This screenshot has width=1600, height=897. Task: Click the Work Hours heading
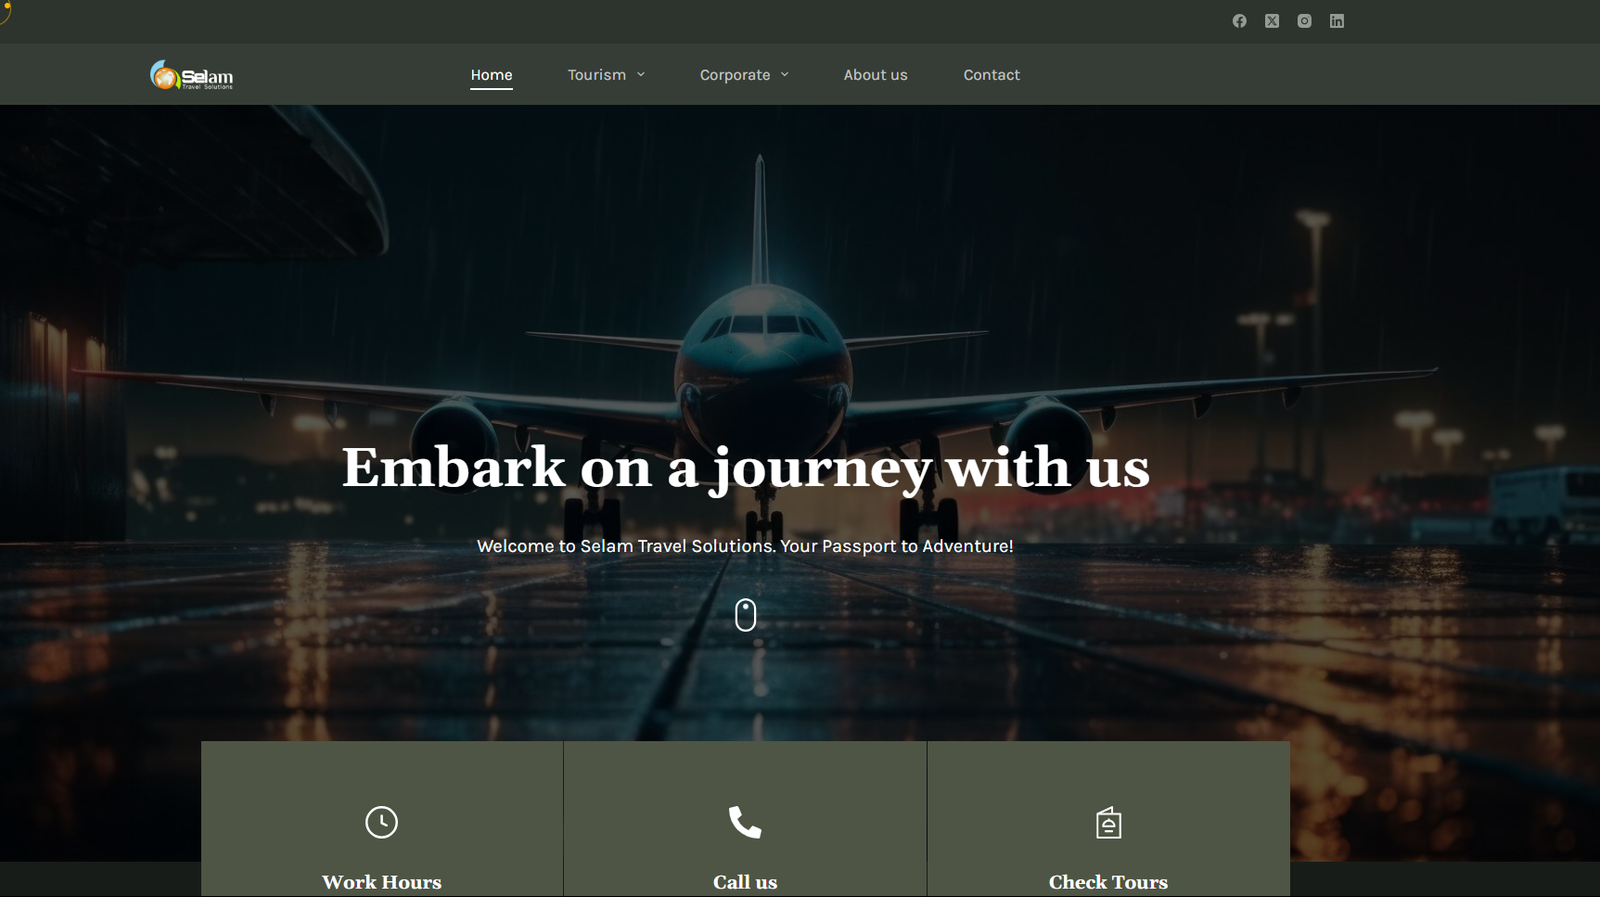click(x=381, y=882)
